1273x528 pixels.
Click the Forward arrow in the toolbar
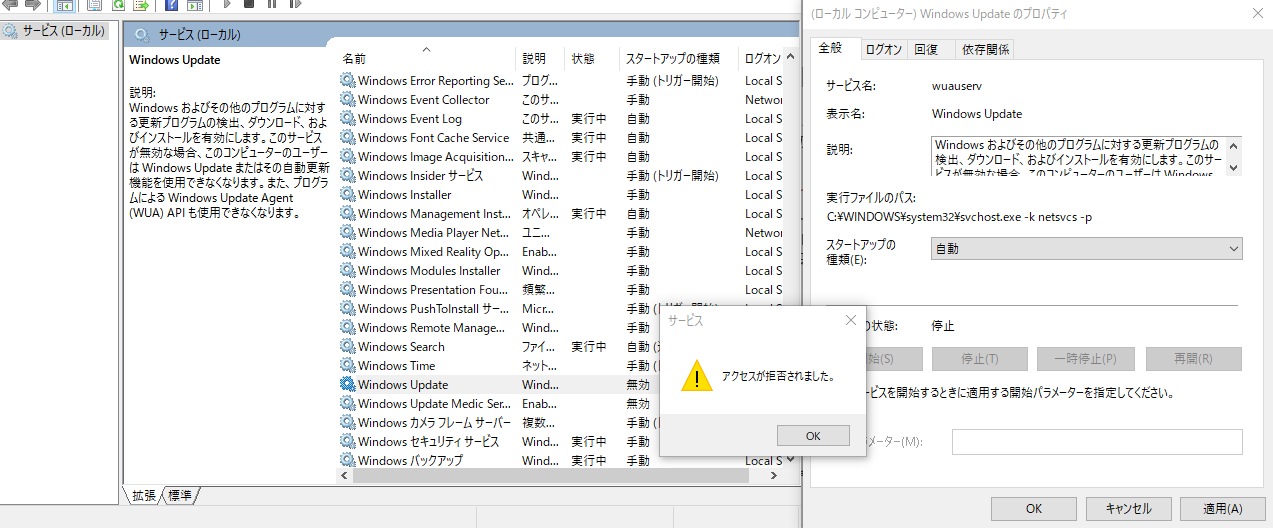click(32, 4)
